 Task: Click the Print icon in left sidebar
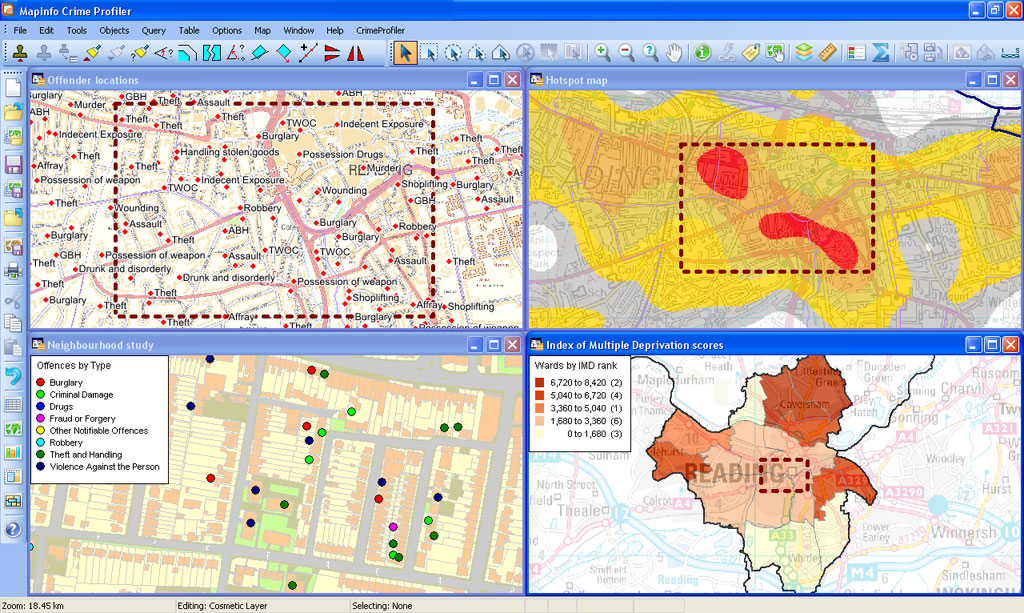coord(14,270)
